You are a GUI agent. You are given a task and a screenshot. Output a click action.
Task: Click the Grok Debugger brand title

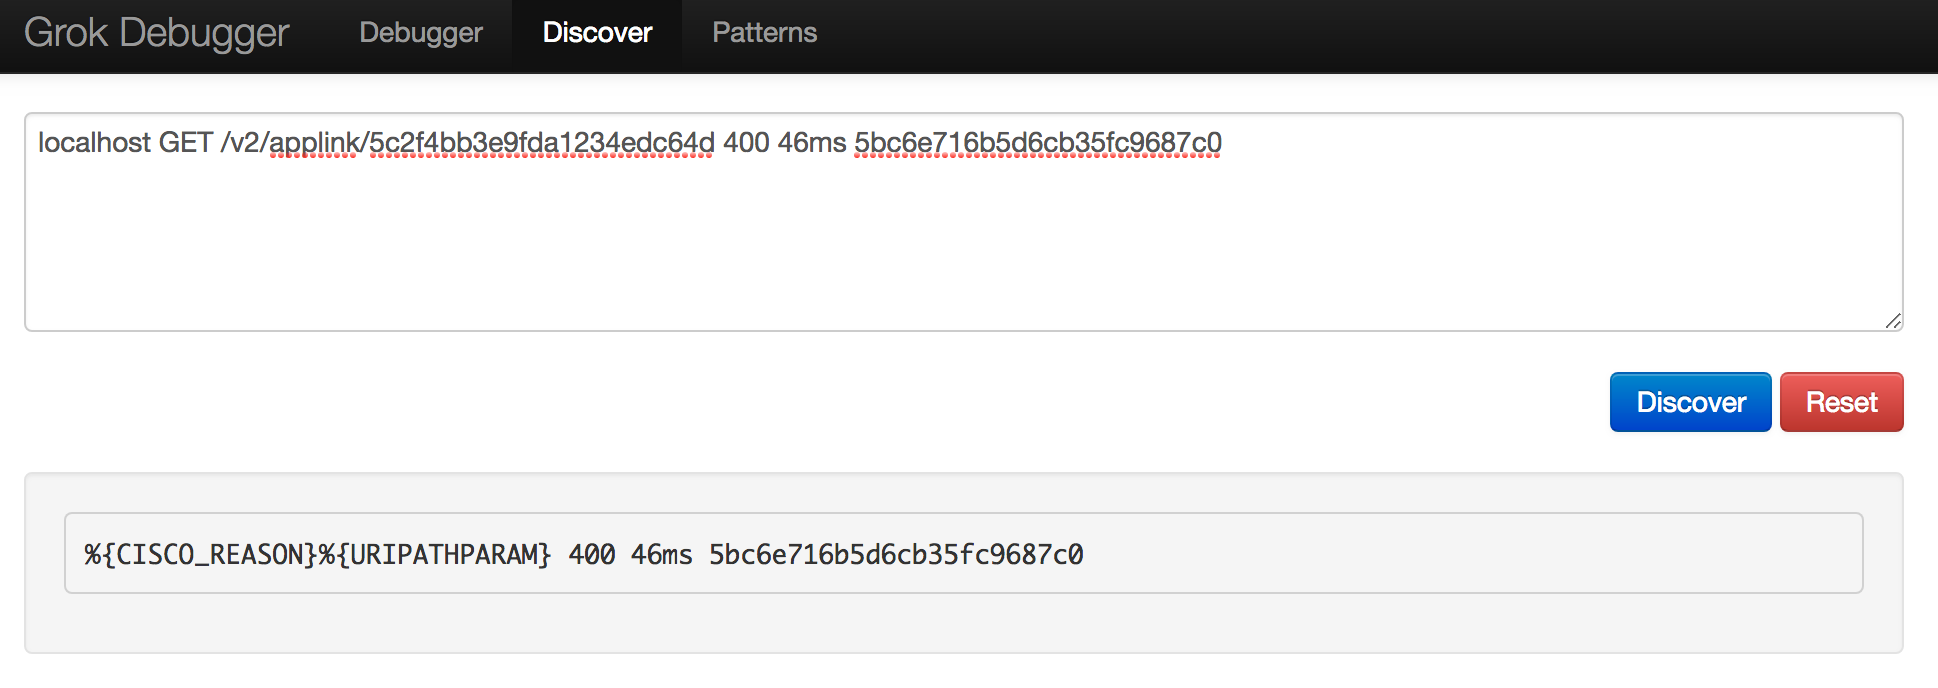pos(157,32)
